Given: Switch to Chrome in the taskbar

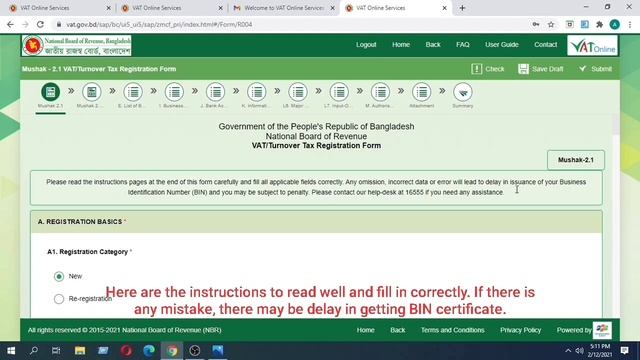Looking at the screenshot, I should [172, 351].
